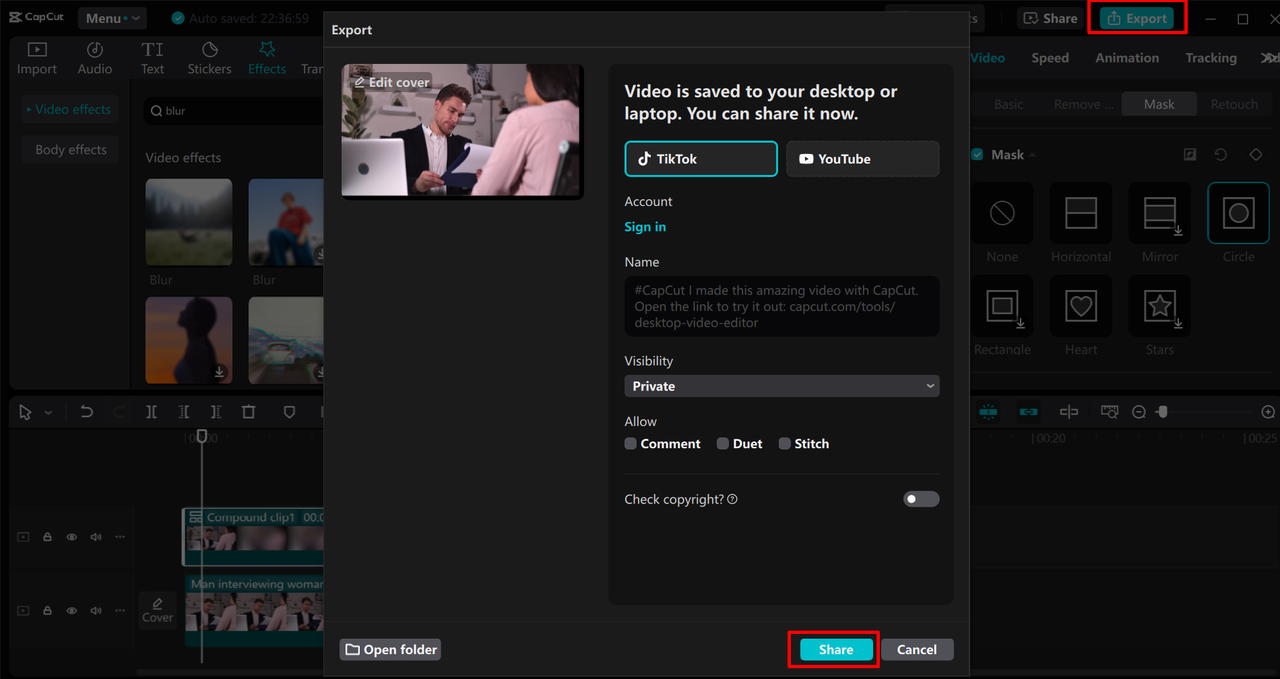
Task: Open the Import media tab
Action: point(37,58)
